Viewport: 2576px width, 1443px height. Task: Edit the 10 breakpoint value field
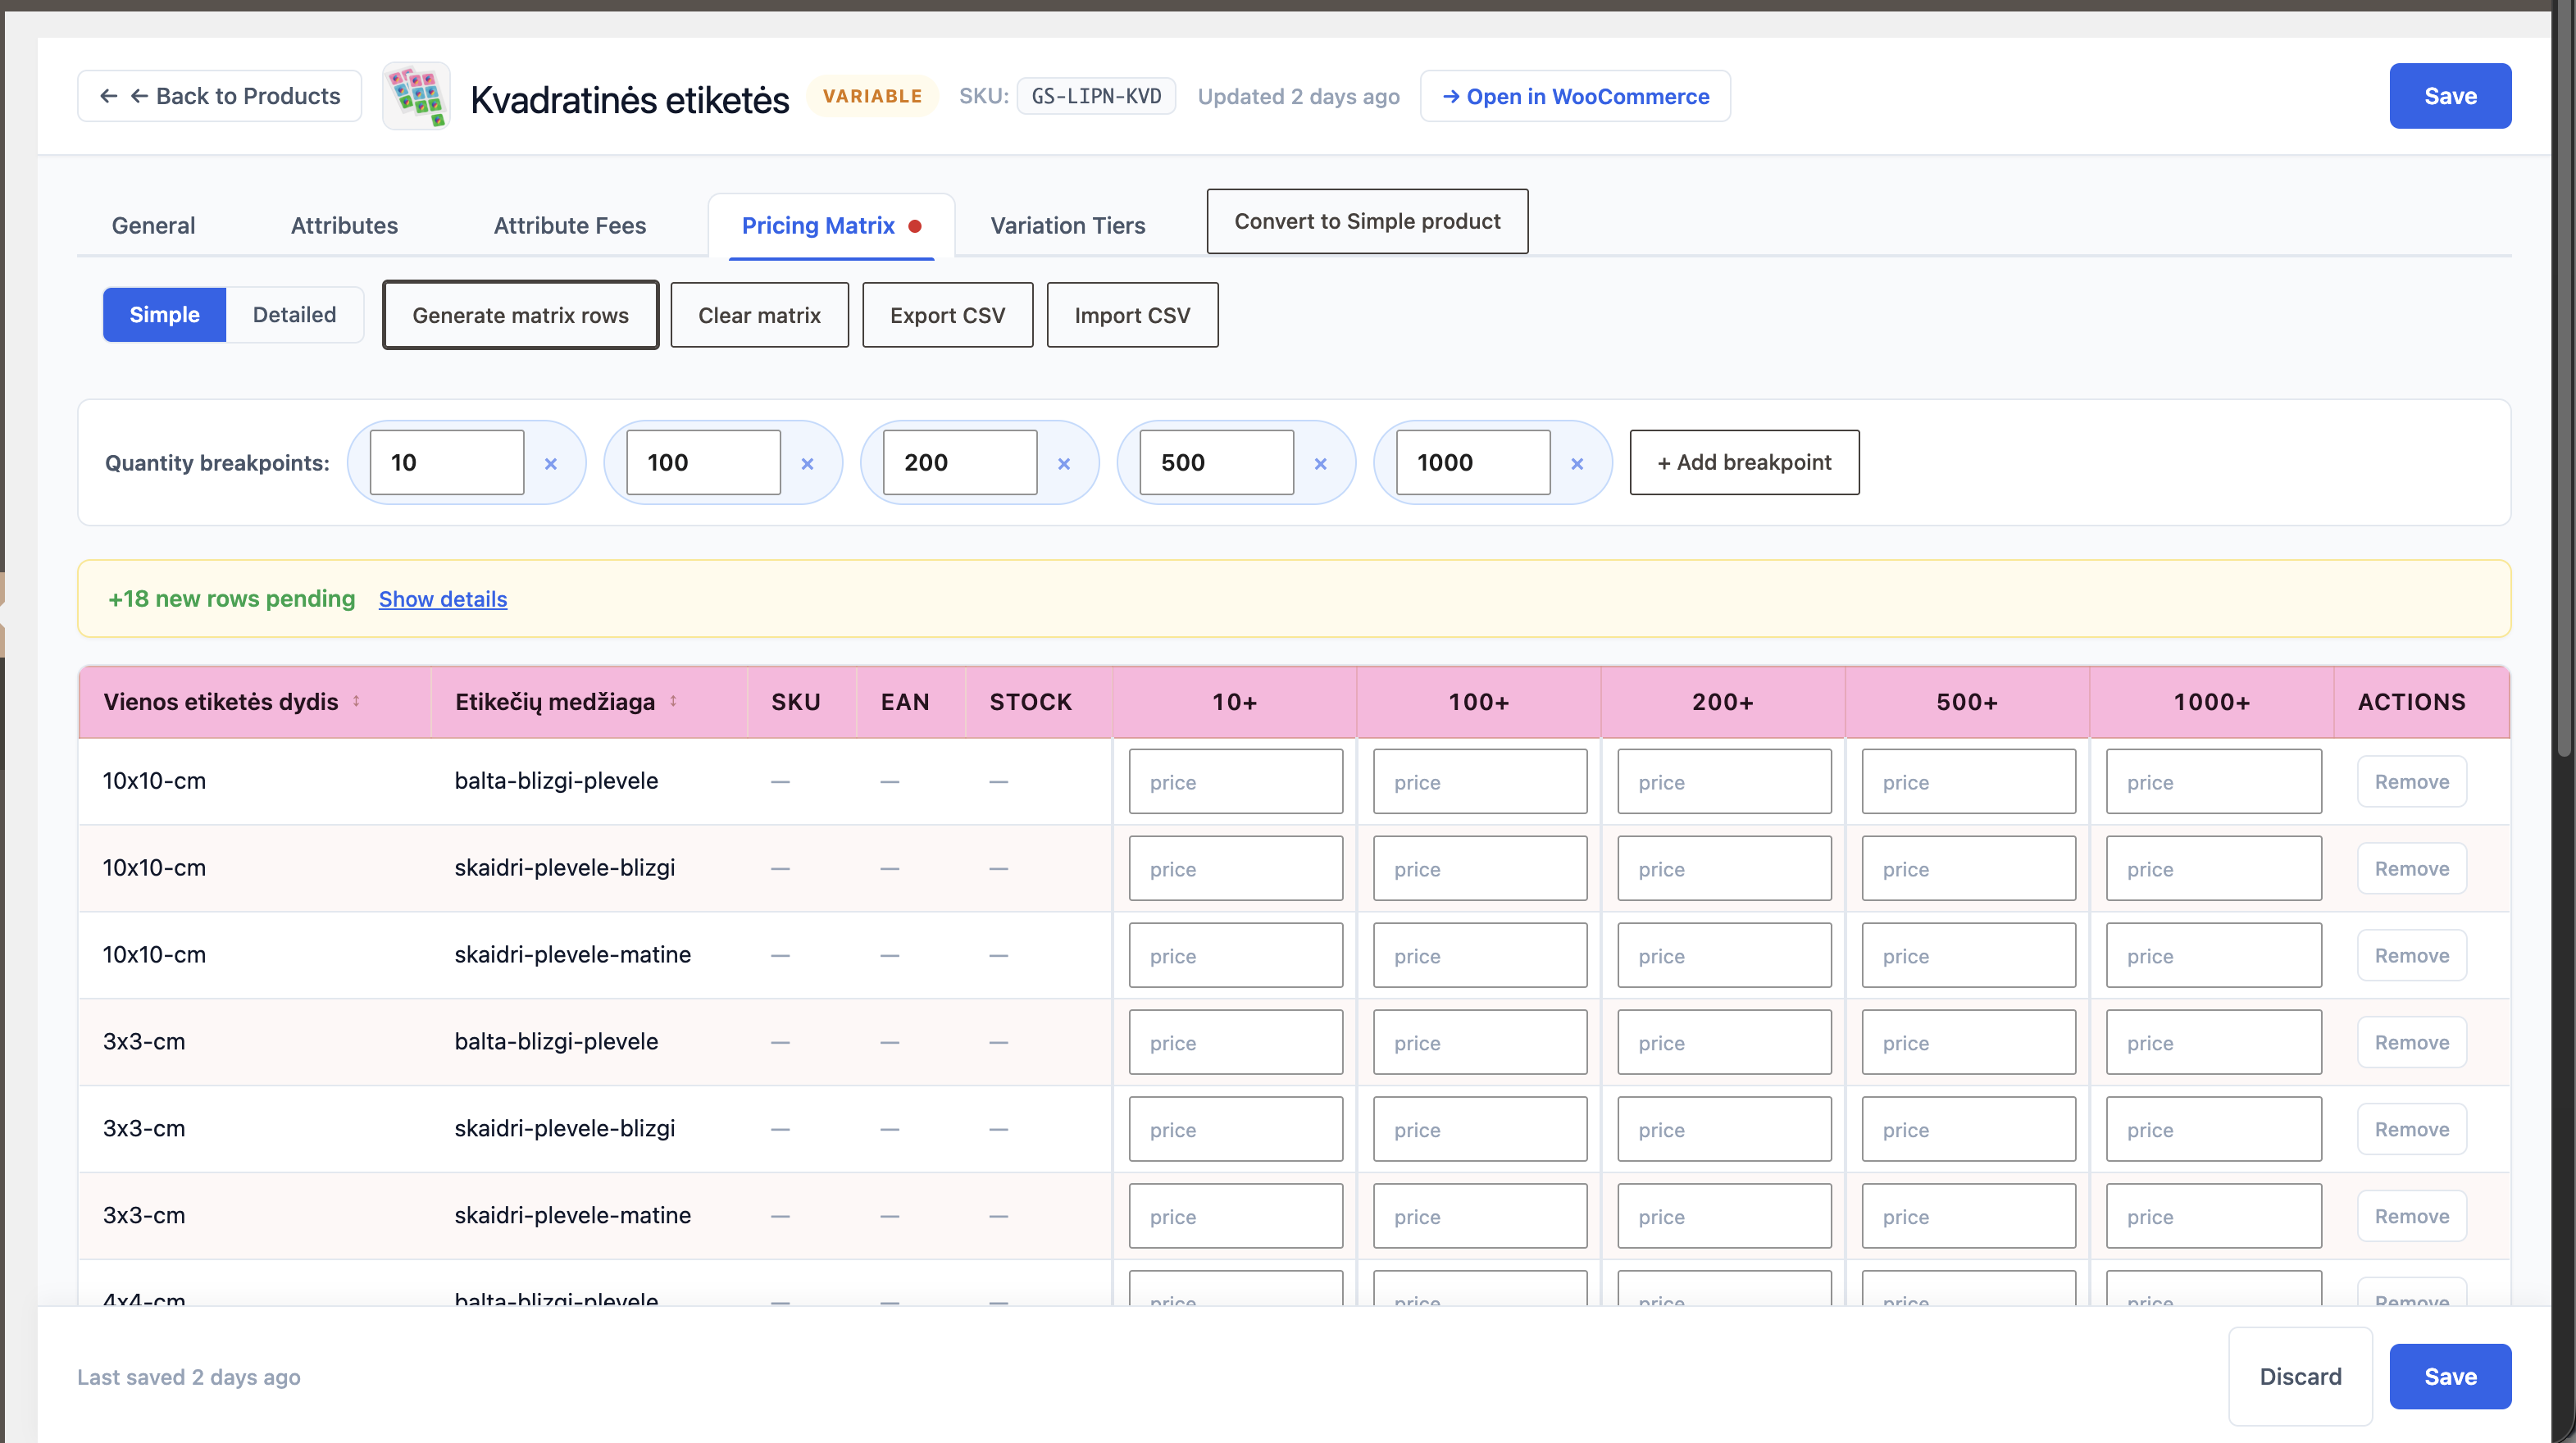[x=447, y=462]
